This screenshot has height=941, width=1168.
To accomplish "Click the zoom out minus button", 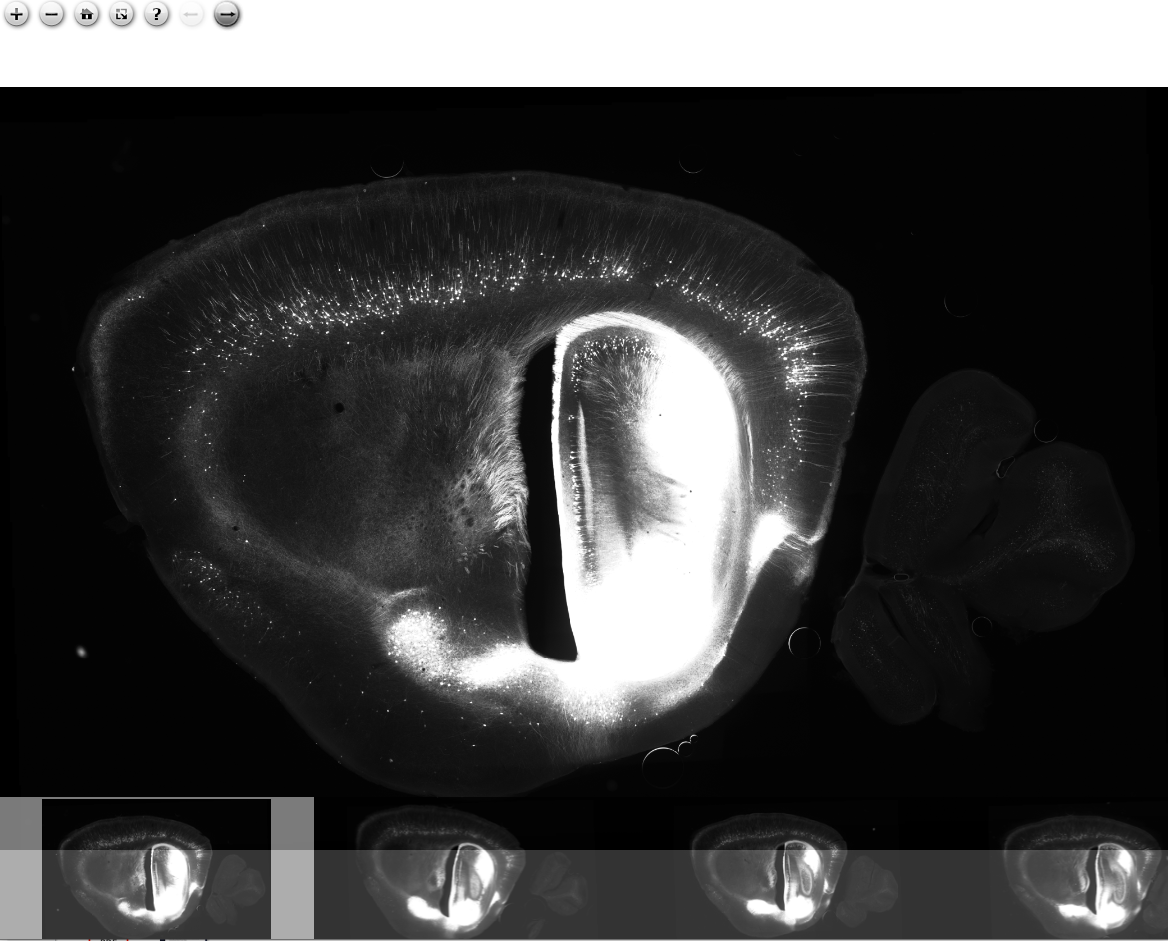I will tap(53, 15).
